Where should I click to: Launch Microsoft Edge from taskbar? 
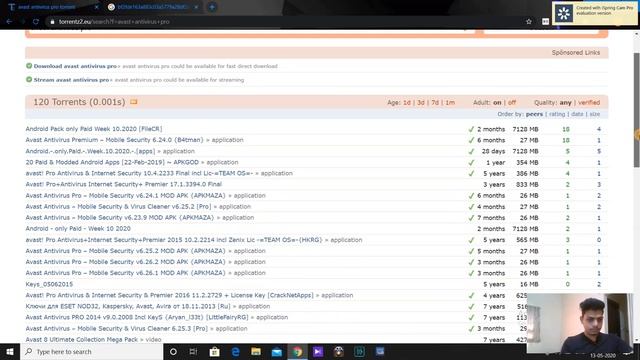[235, 351]
